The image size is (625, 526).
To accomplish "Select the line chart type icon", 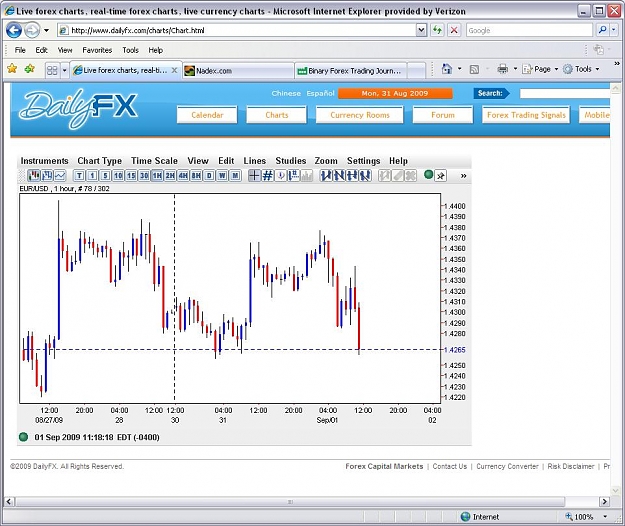I will tap(60, 175).
